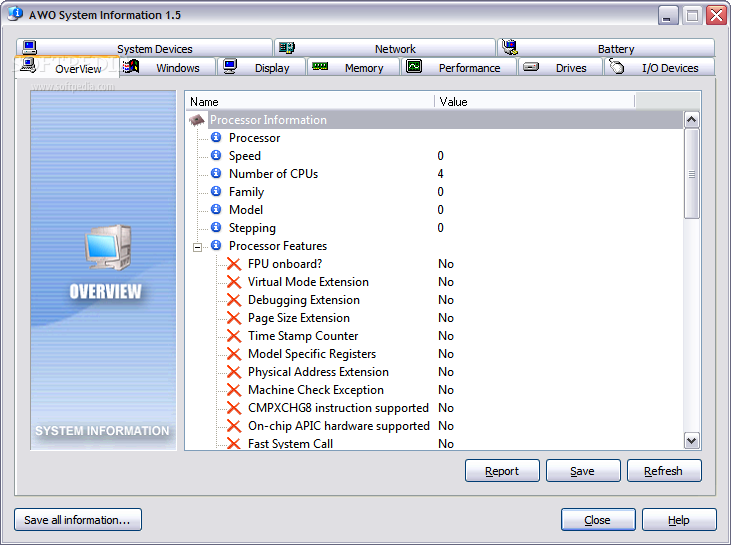Switch to the Drives tab

[560, 67]
